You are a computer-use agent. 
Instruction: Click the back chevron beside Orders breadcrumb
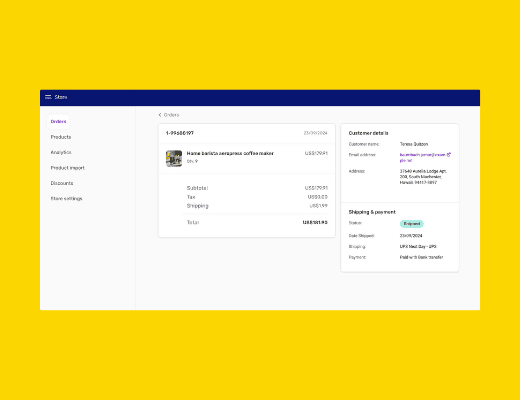coord(160,115)
